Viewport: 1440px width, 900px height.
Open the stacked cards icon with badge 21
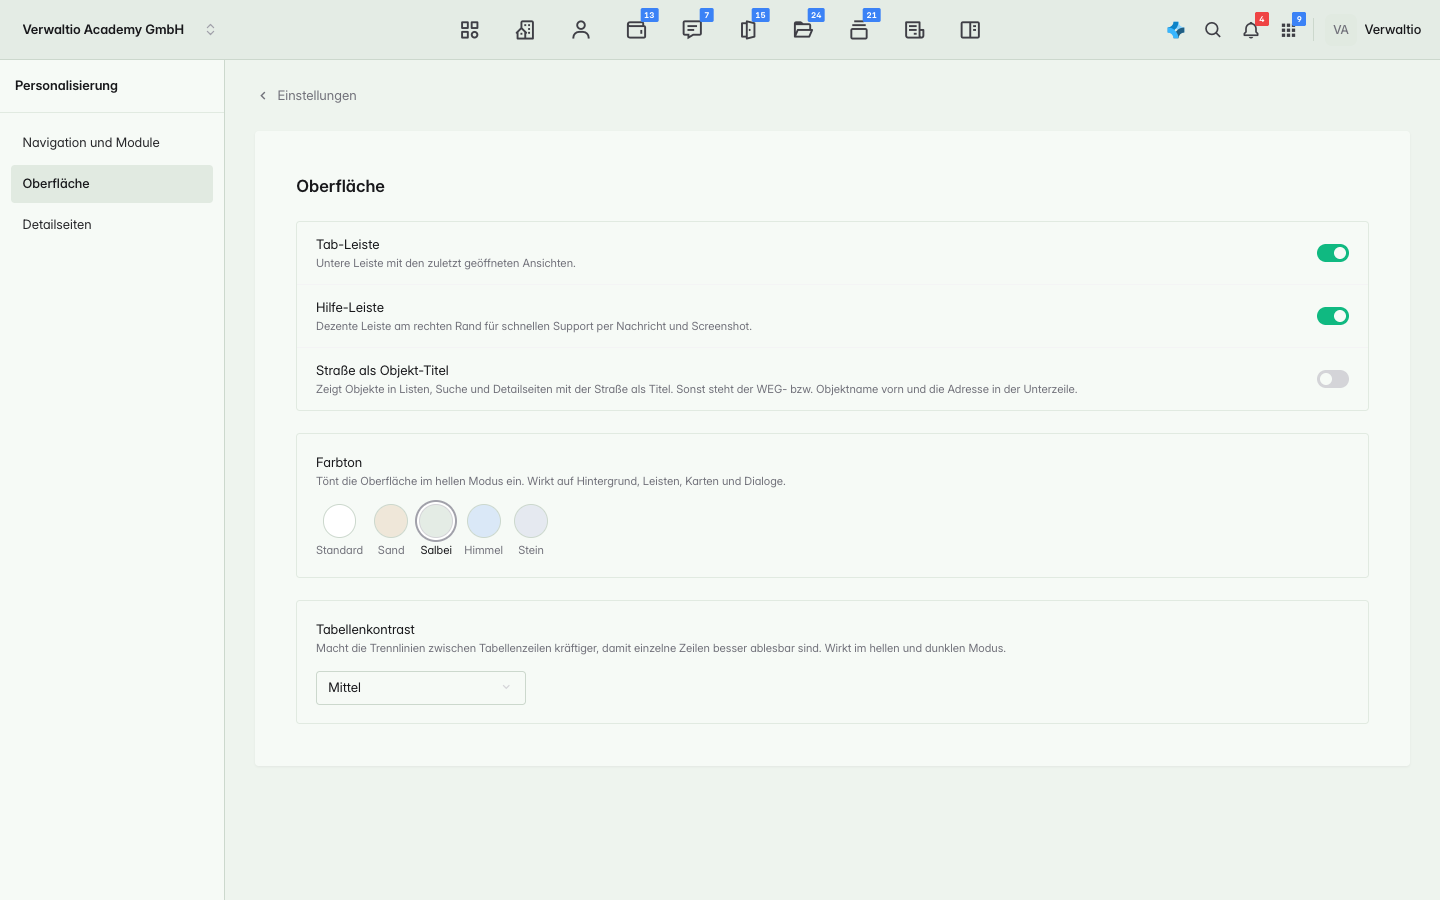[859, 30]
